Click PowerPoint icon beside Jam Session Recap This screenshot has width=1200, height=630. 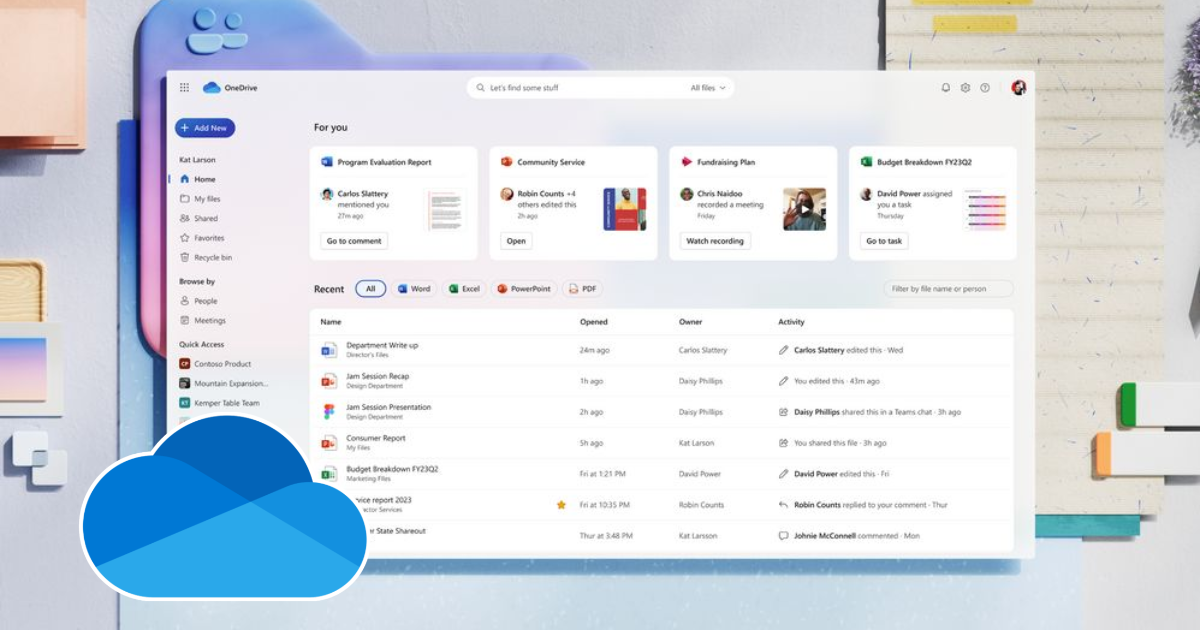329,381
